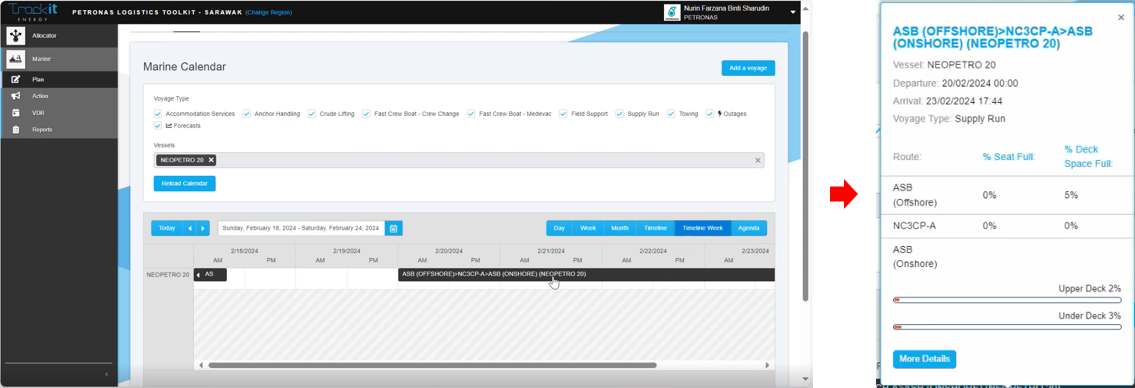Click the calendar horizontal scrollbar thumb
Screen dimensions: 1135x388
coord(431,366)
